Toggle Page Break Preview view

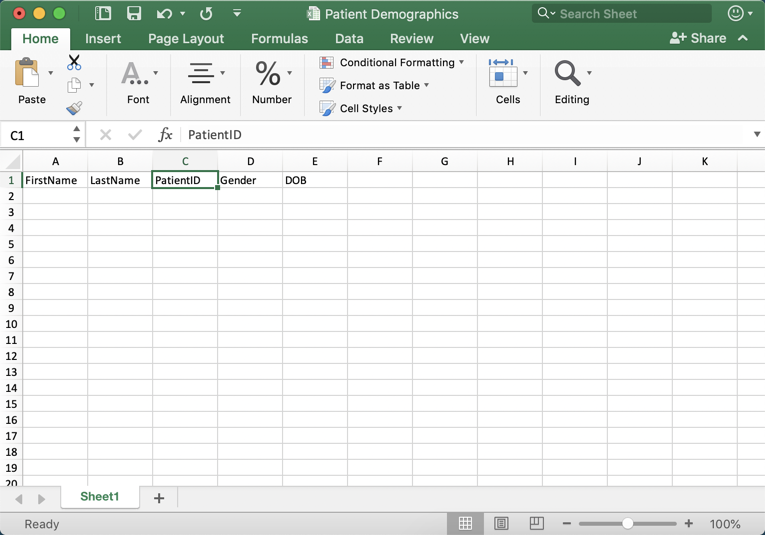point(537,524)
